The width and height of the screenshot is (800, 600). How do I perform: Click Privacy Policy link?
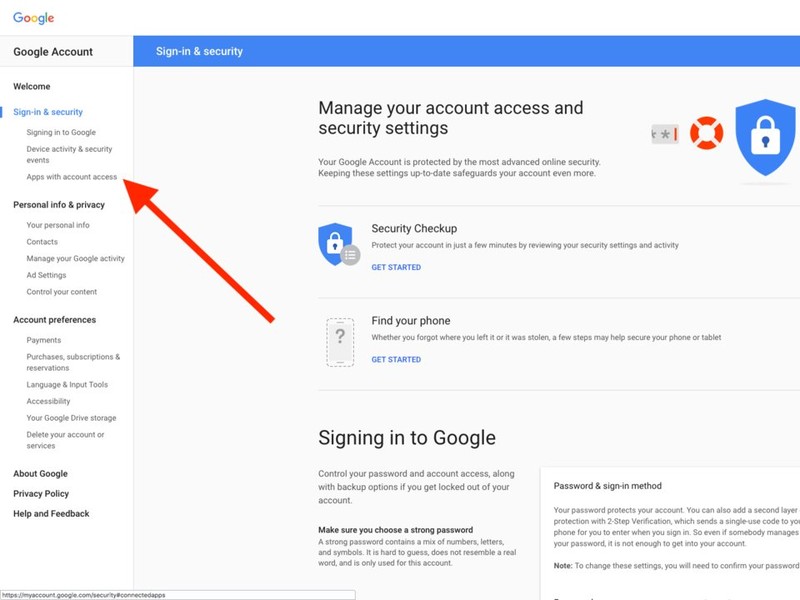pos(41,493)
